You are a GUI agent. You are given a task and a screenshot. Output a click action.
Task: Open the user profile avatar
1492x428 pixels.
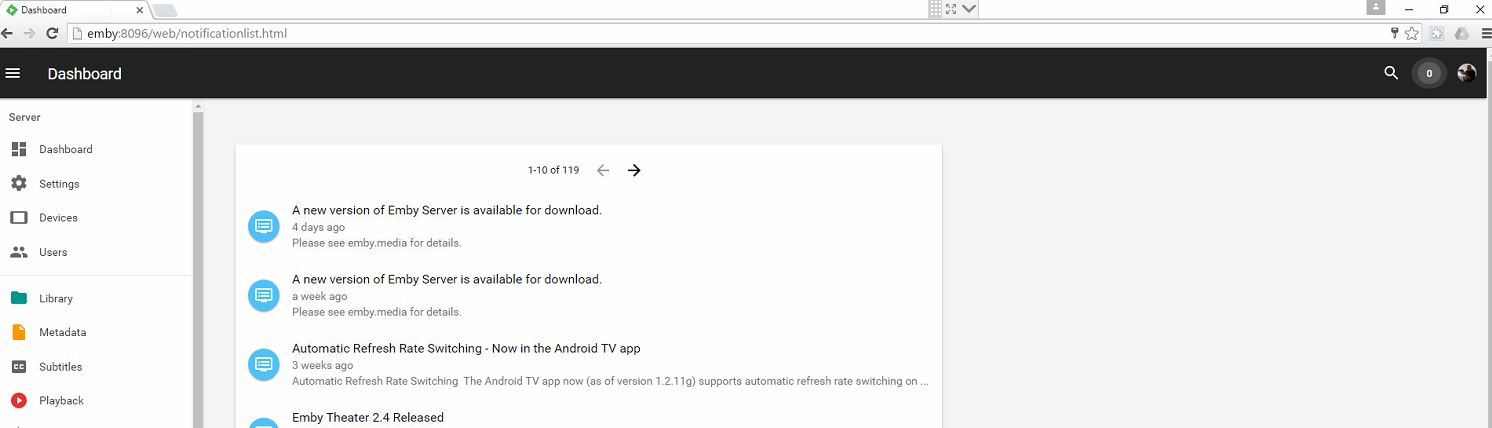pos(1467,73)
